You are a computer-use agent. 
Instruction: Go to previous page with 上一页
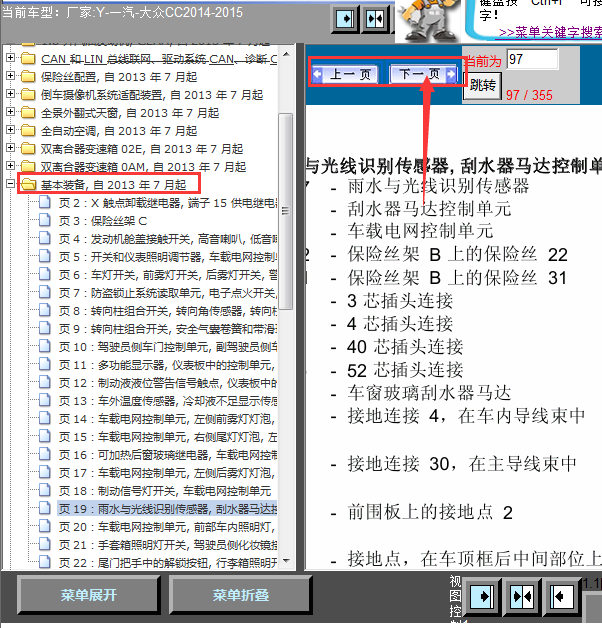coord(345,74)
